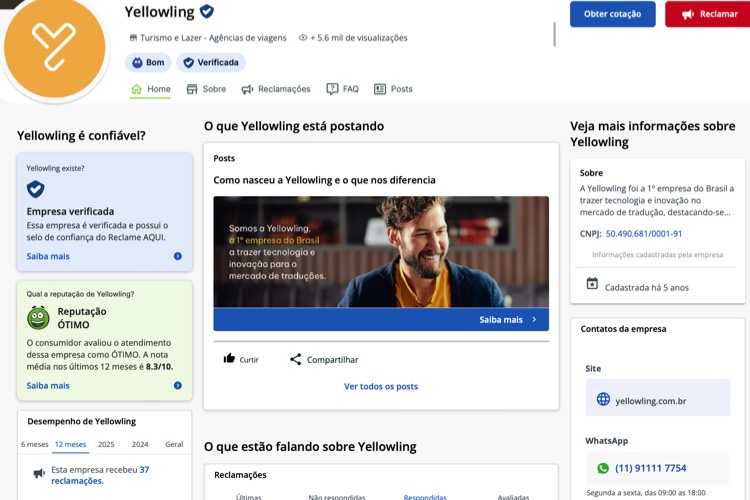Image resolution: width=750 pixels, height=500 pixels.
Task: Click the header vertical scrollbar handle
Action: pos(554,34)
